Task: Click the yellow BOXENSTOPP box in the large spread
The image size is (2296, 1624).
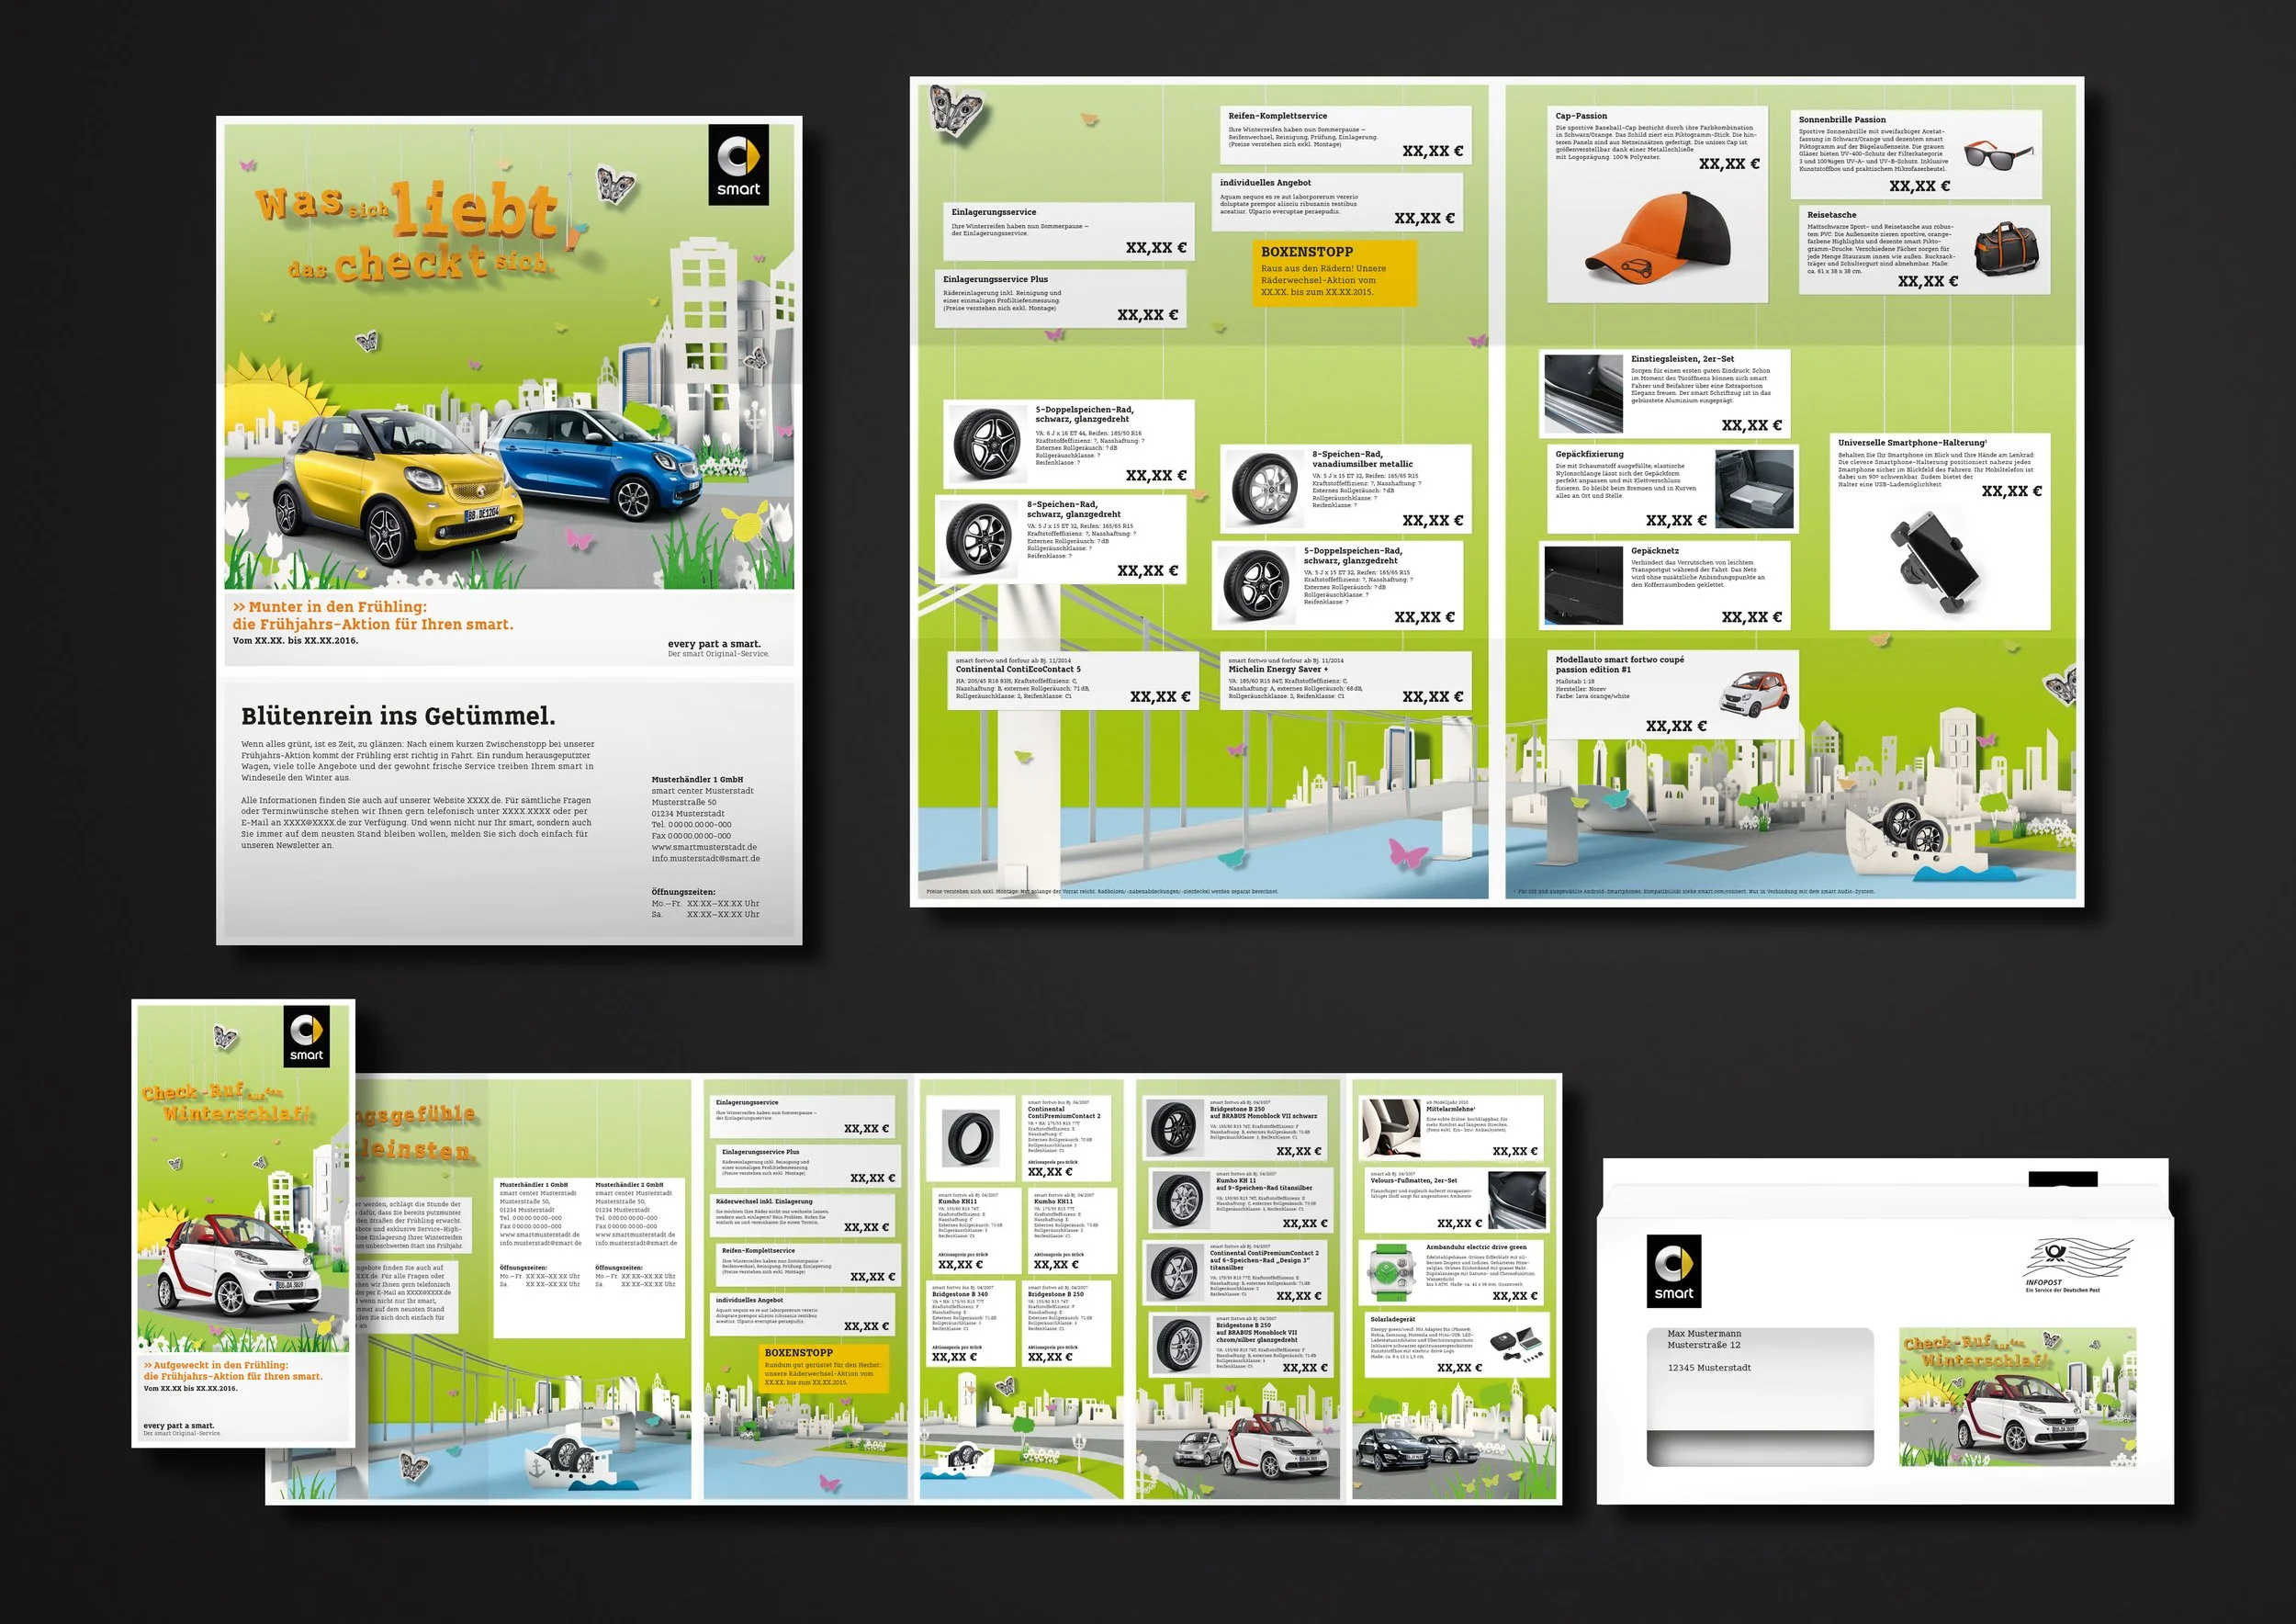Action: pyautogui.click(x=1335, y=272)
